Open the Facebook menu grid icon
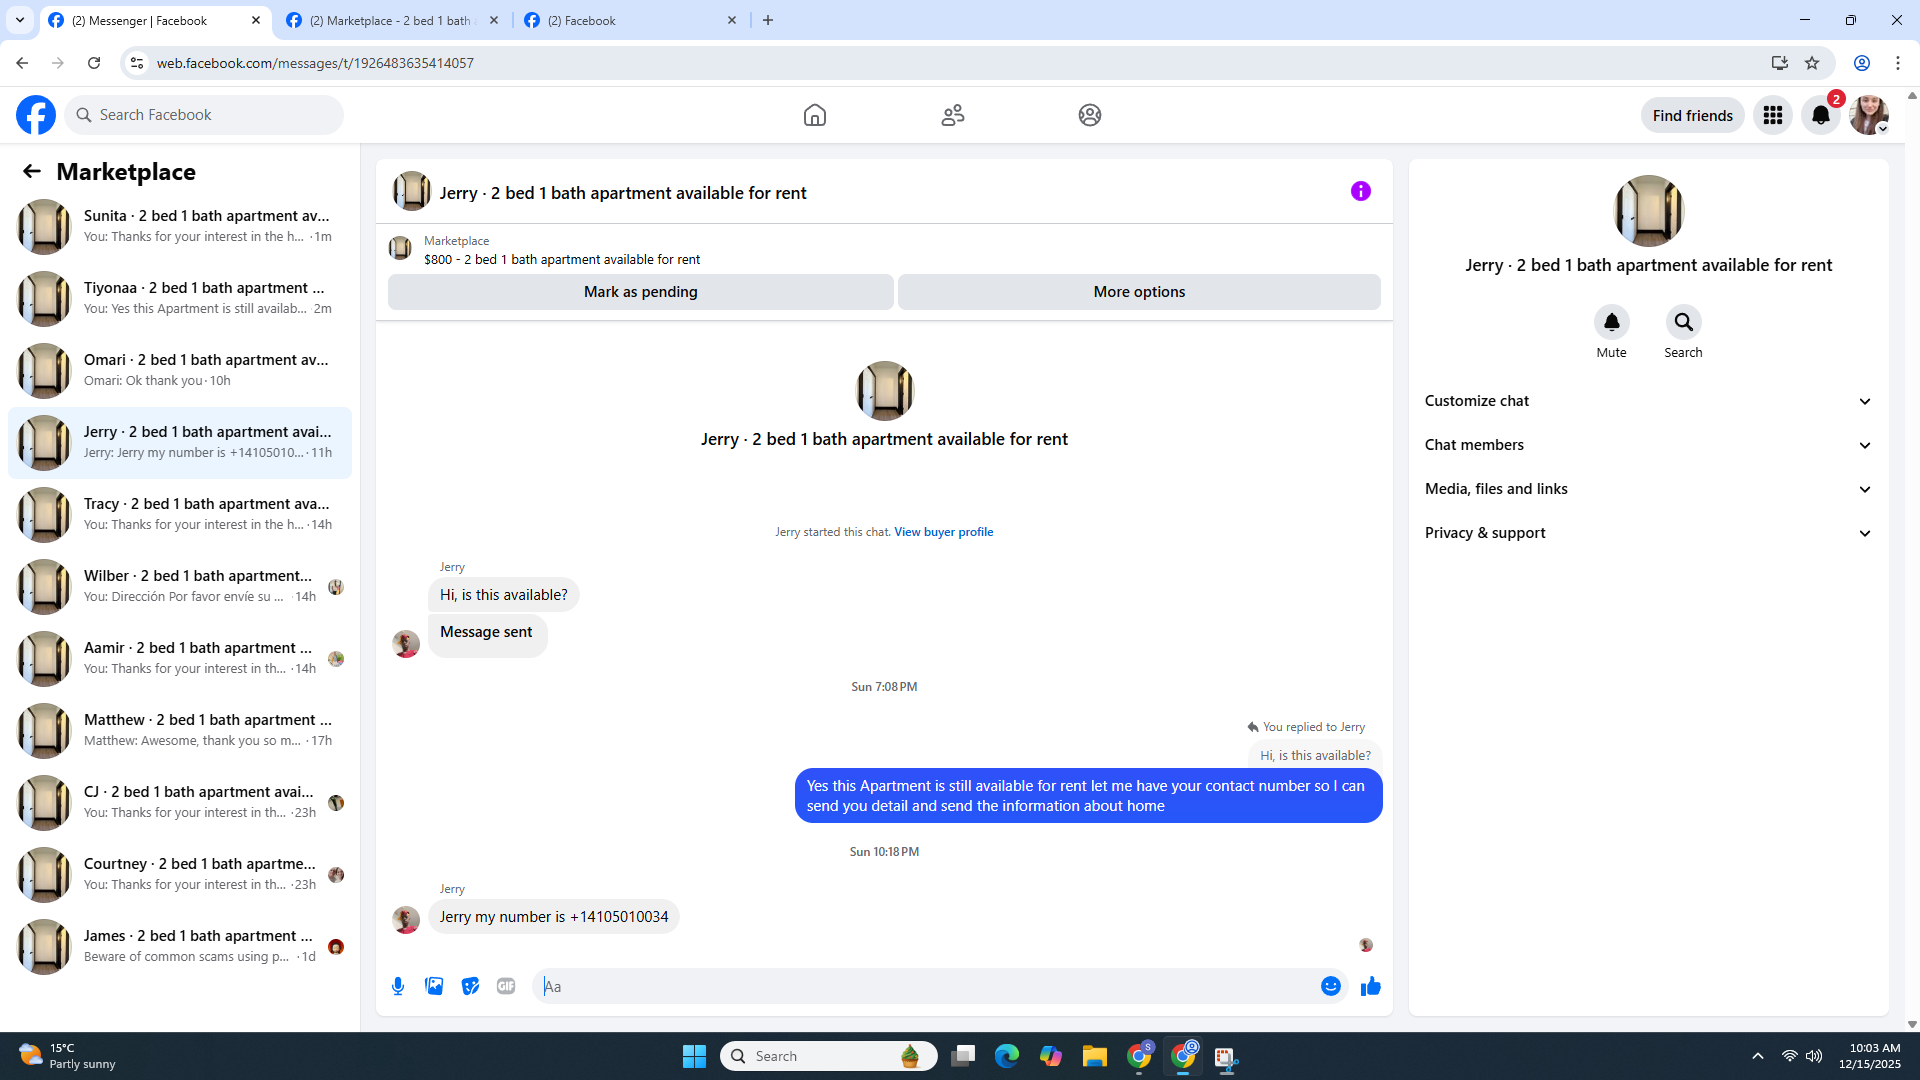1920x1080 pixels. (x=1773, y=115)
